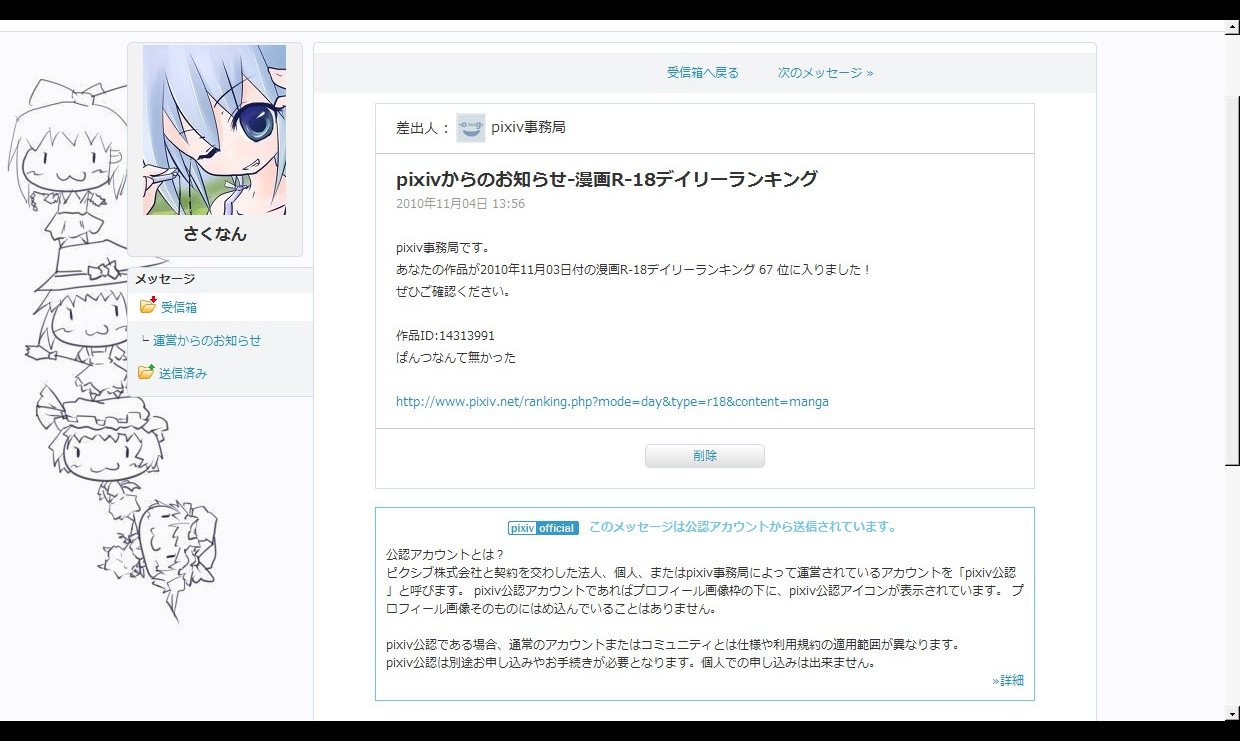Open the 受信箱 inbox folder icon
The width and height of the screenshot is (1240, 741).
coord(148,306)
